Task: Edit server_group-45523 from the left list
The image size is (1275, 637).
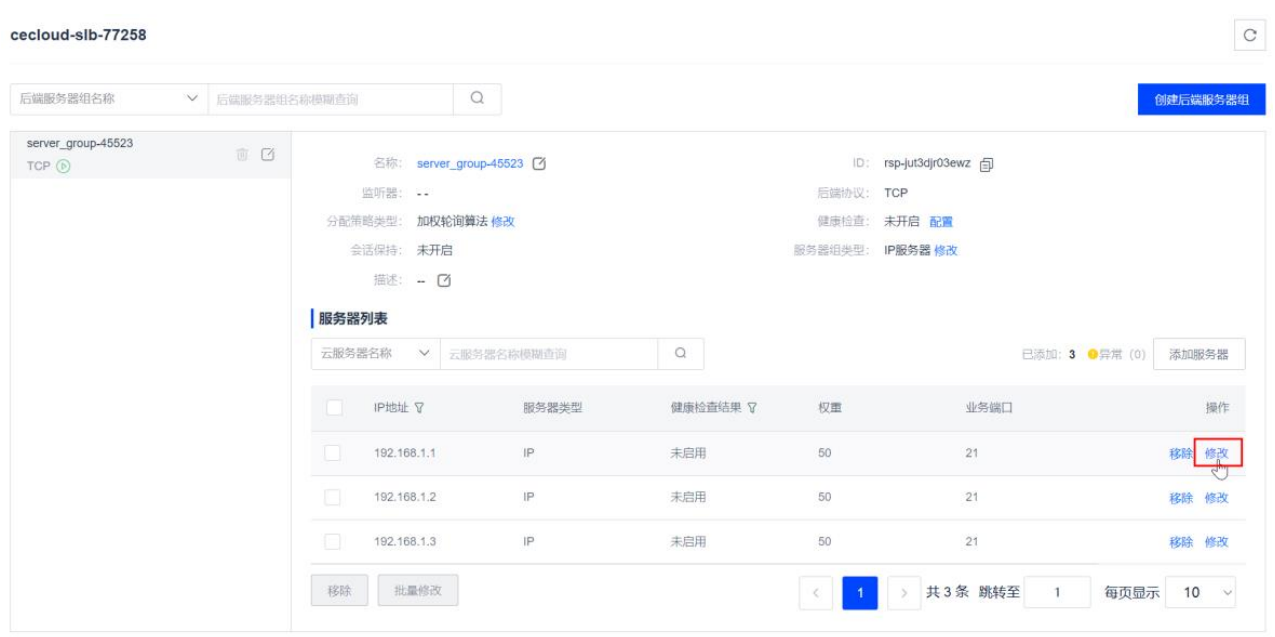Action: [267, 155]
